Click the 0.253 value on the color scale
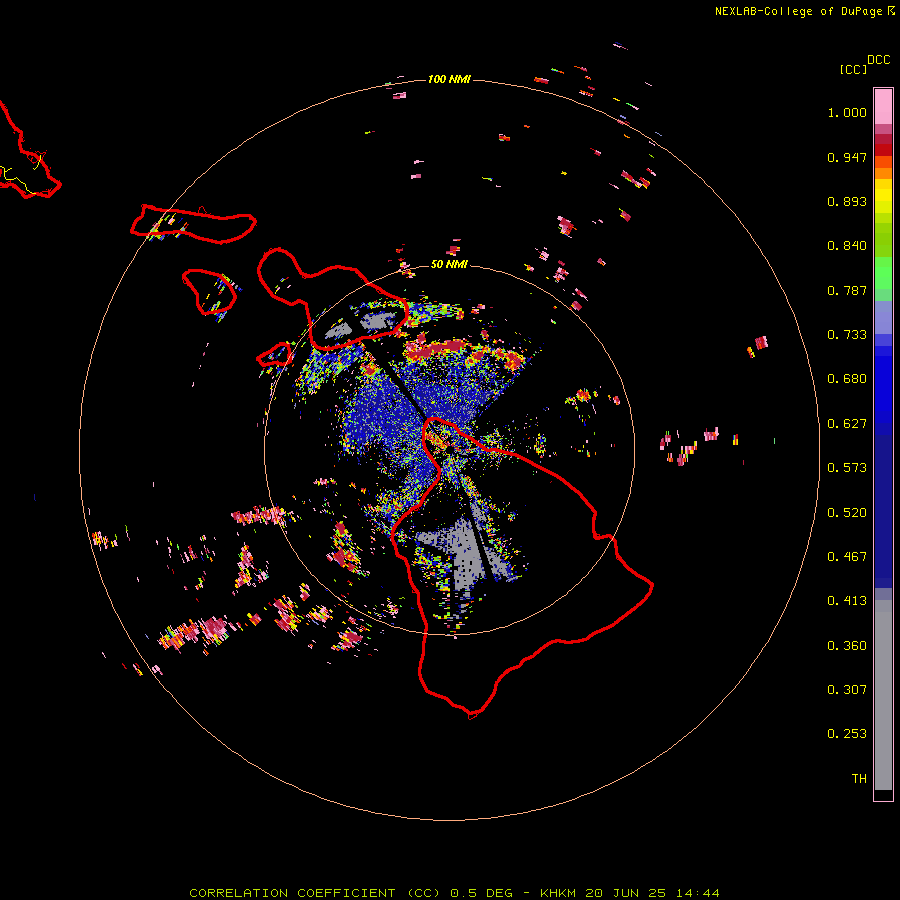This screenshot has height=900, width=900. click(x=847, y=734)
